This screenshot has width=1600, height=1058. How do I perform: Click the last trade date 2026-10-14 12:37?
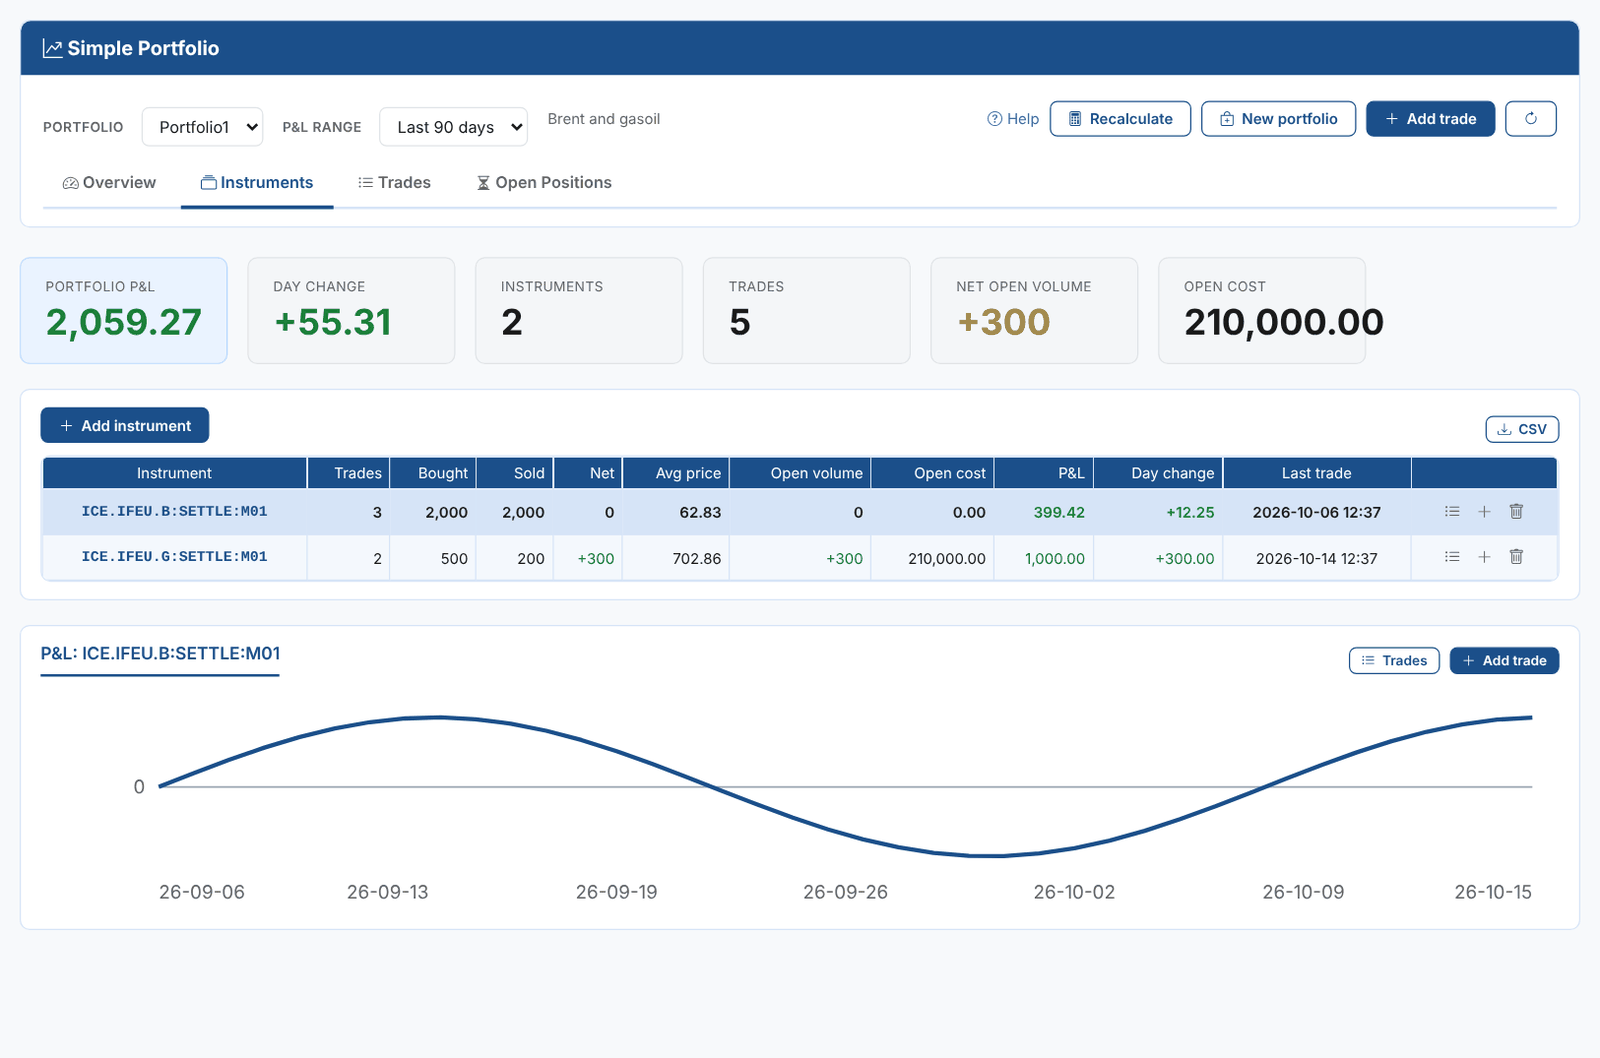[1317, 558]
